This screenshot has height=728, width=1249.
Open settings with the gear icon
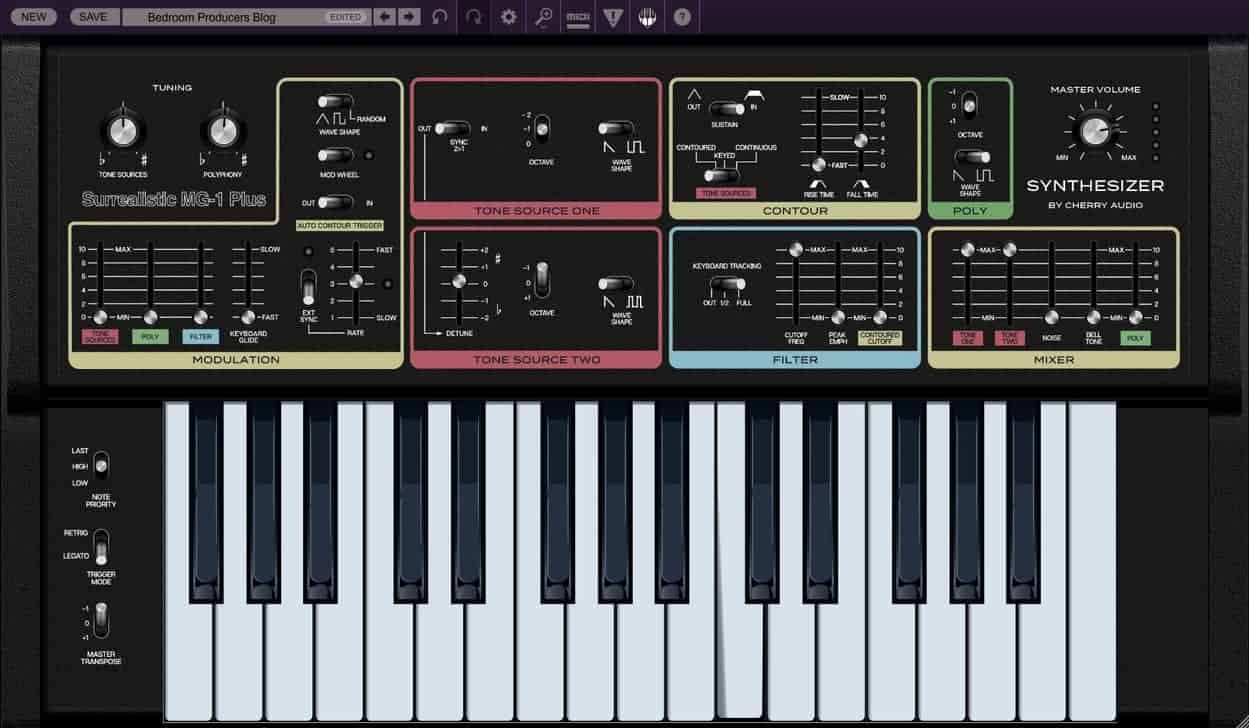pos(509,17)
